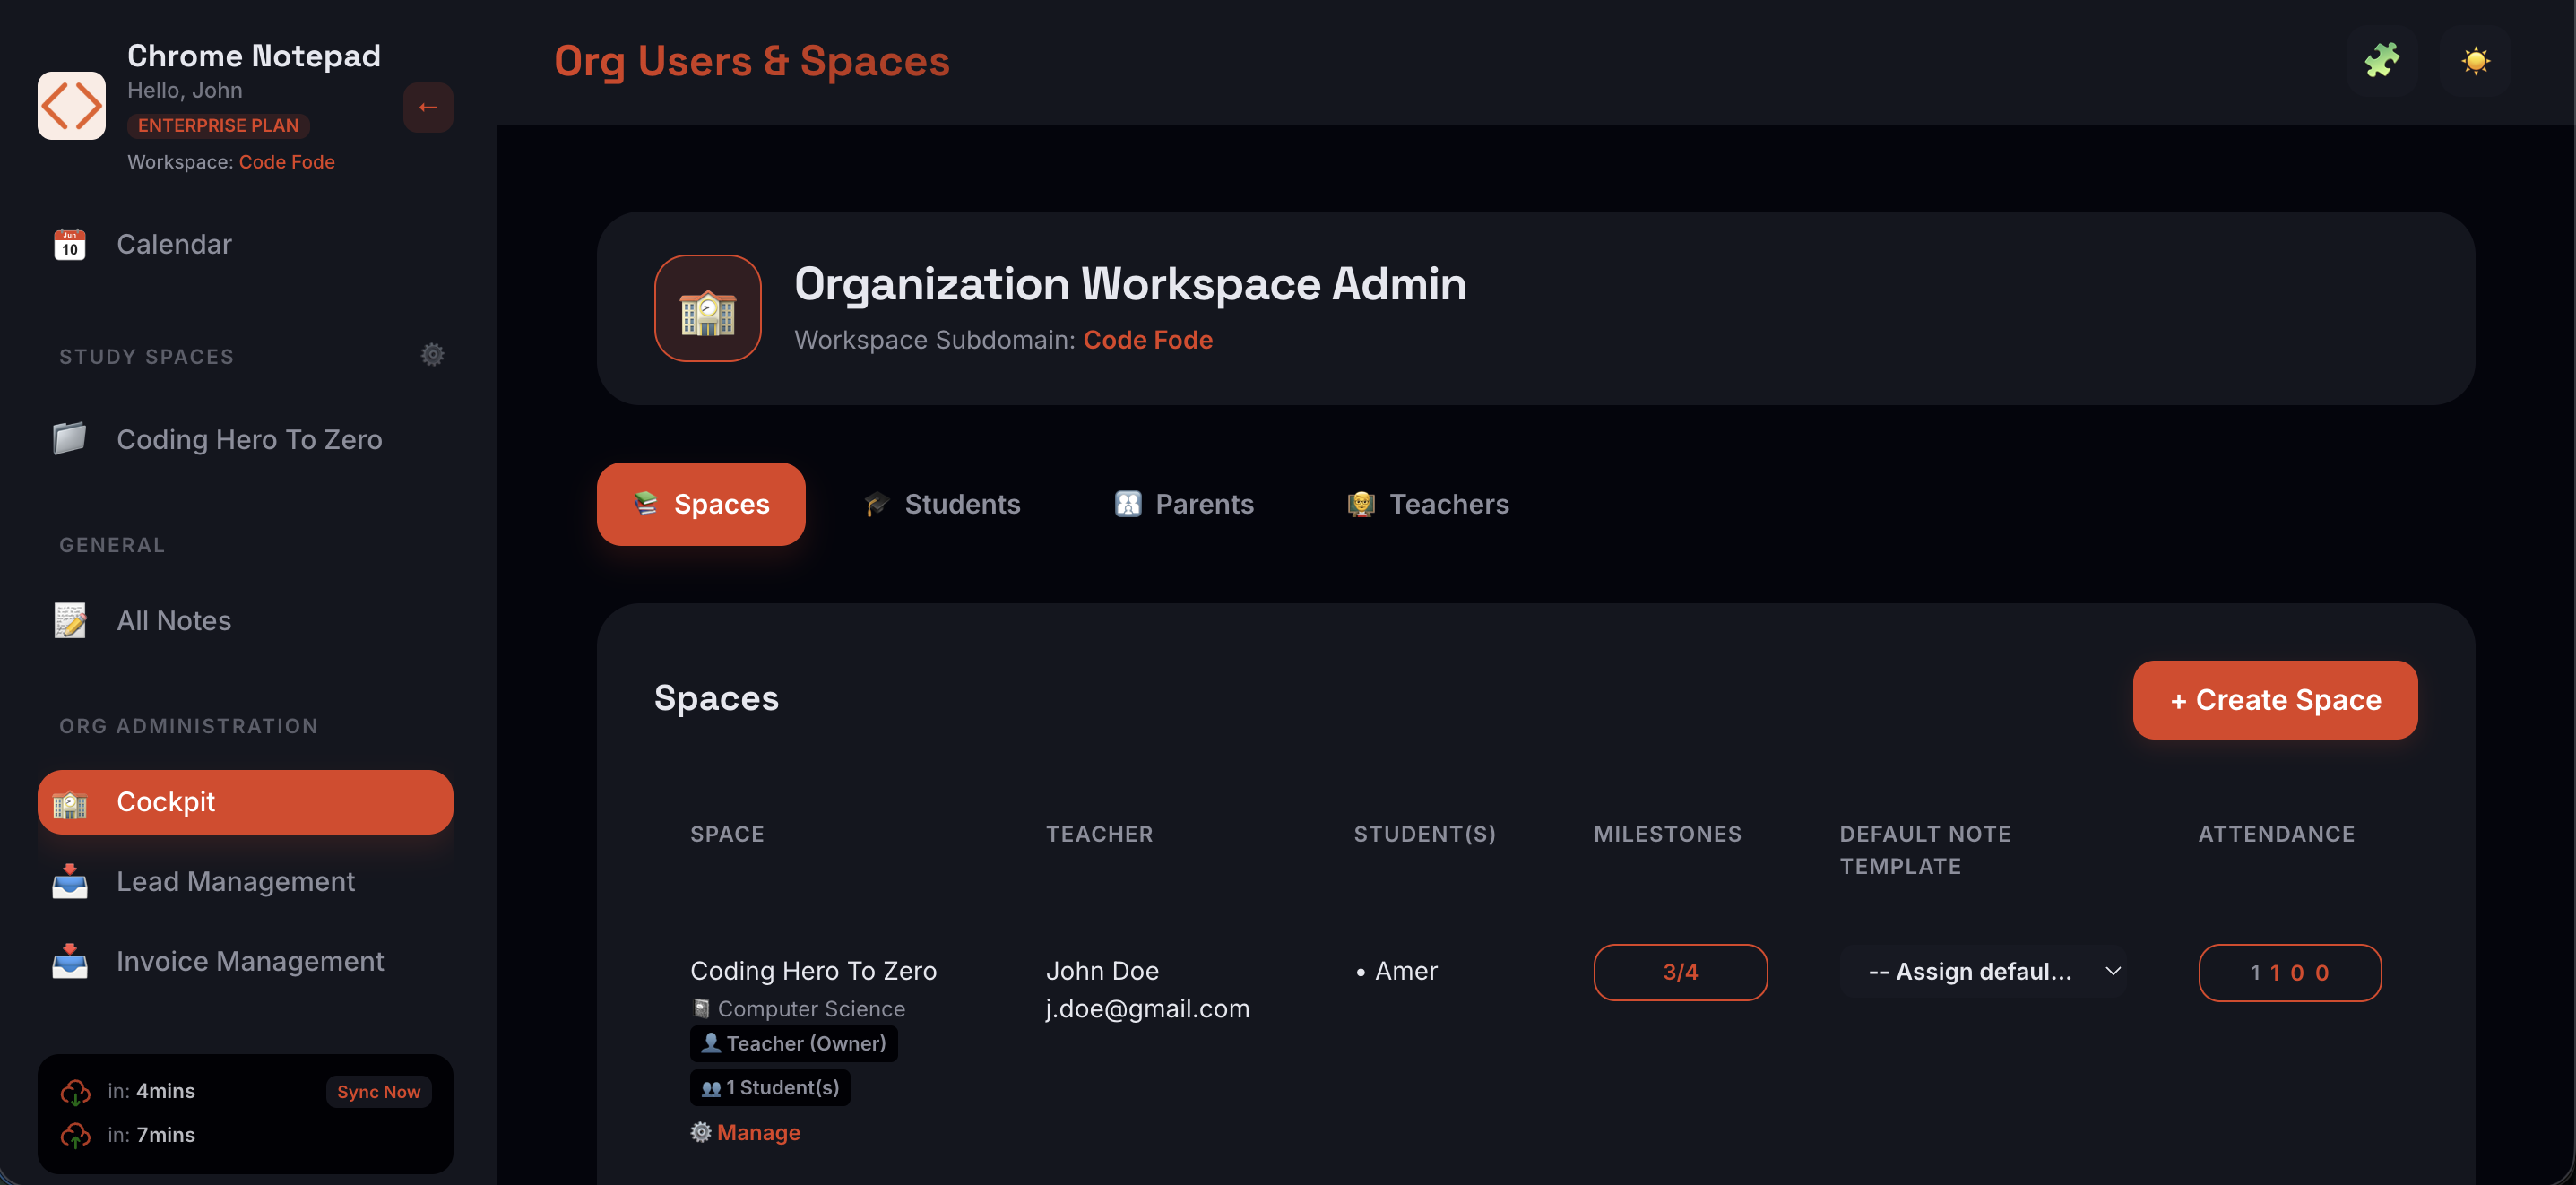Screen dimensions: 2576x1185
Task: Open the Calendar page
Action: click(245, 244)
